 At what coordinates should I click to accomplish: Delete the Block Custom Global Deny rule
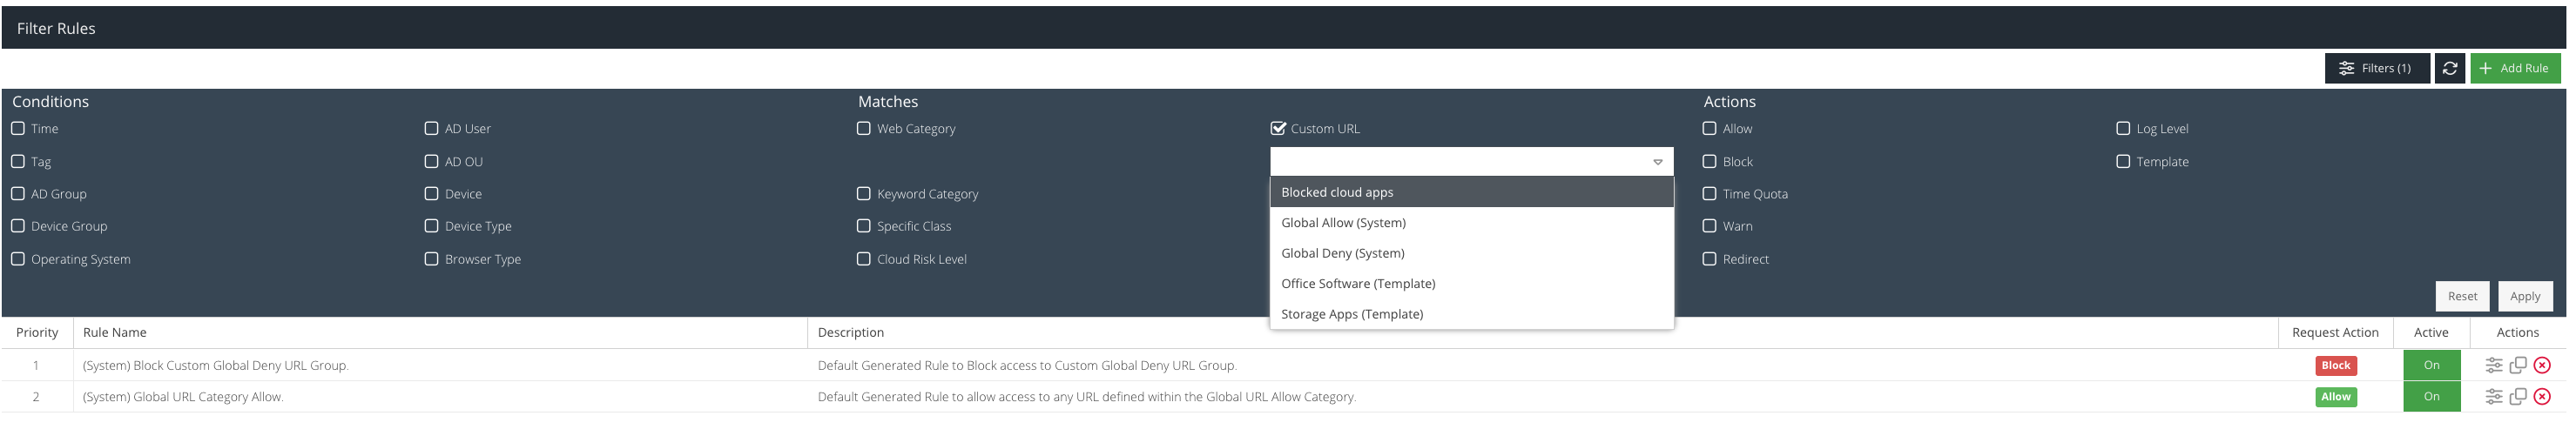(x=2541, y=365)
